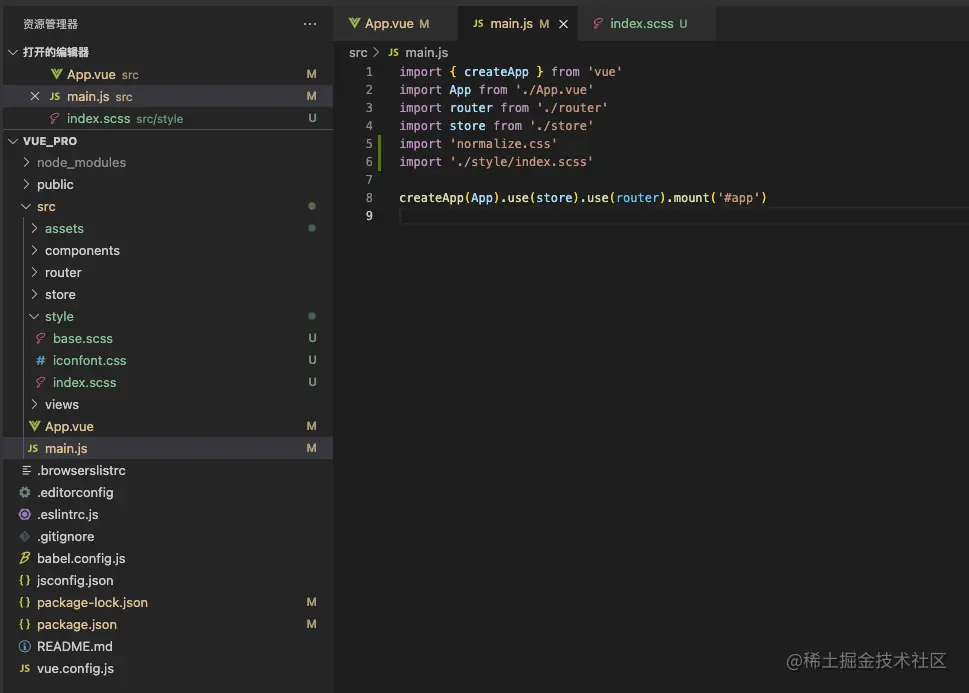Click Babel icon next to babel.config.js
This screenshot has height=693, width=969.
pyautogui.click(x=25, y=558)
